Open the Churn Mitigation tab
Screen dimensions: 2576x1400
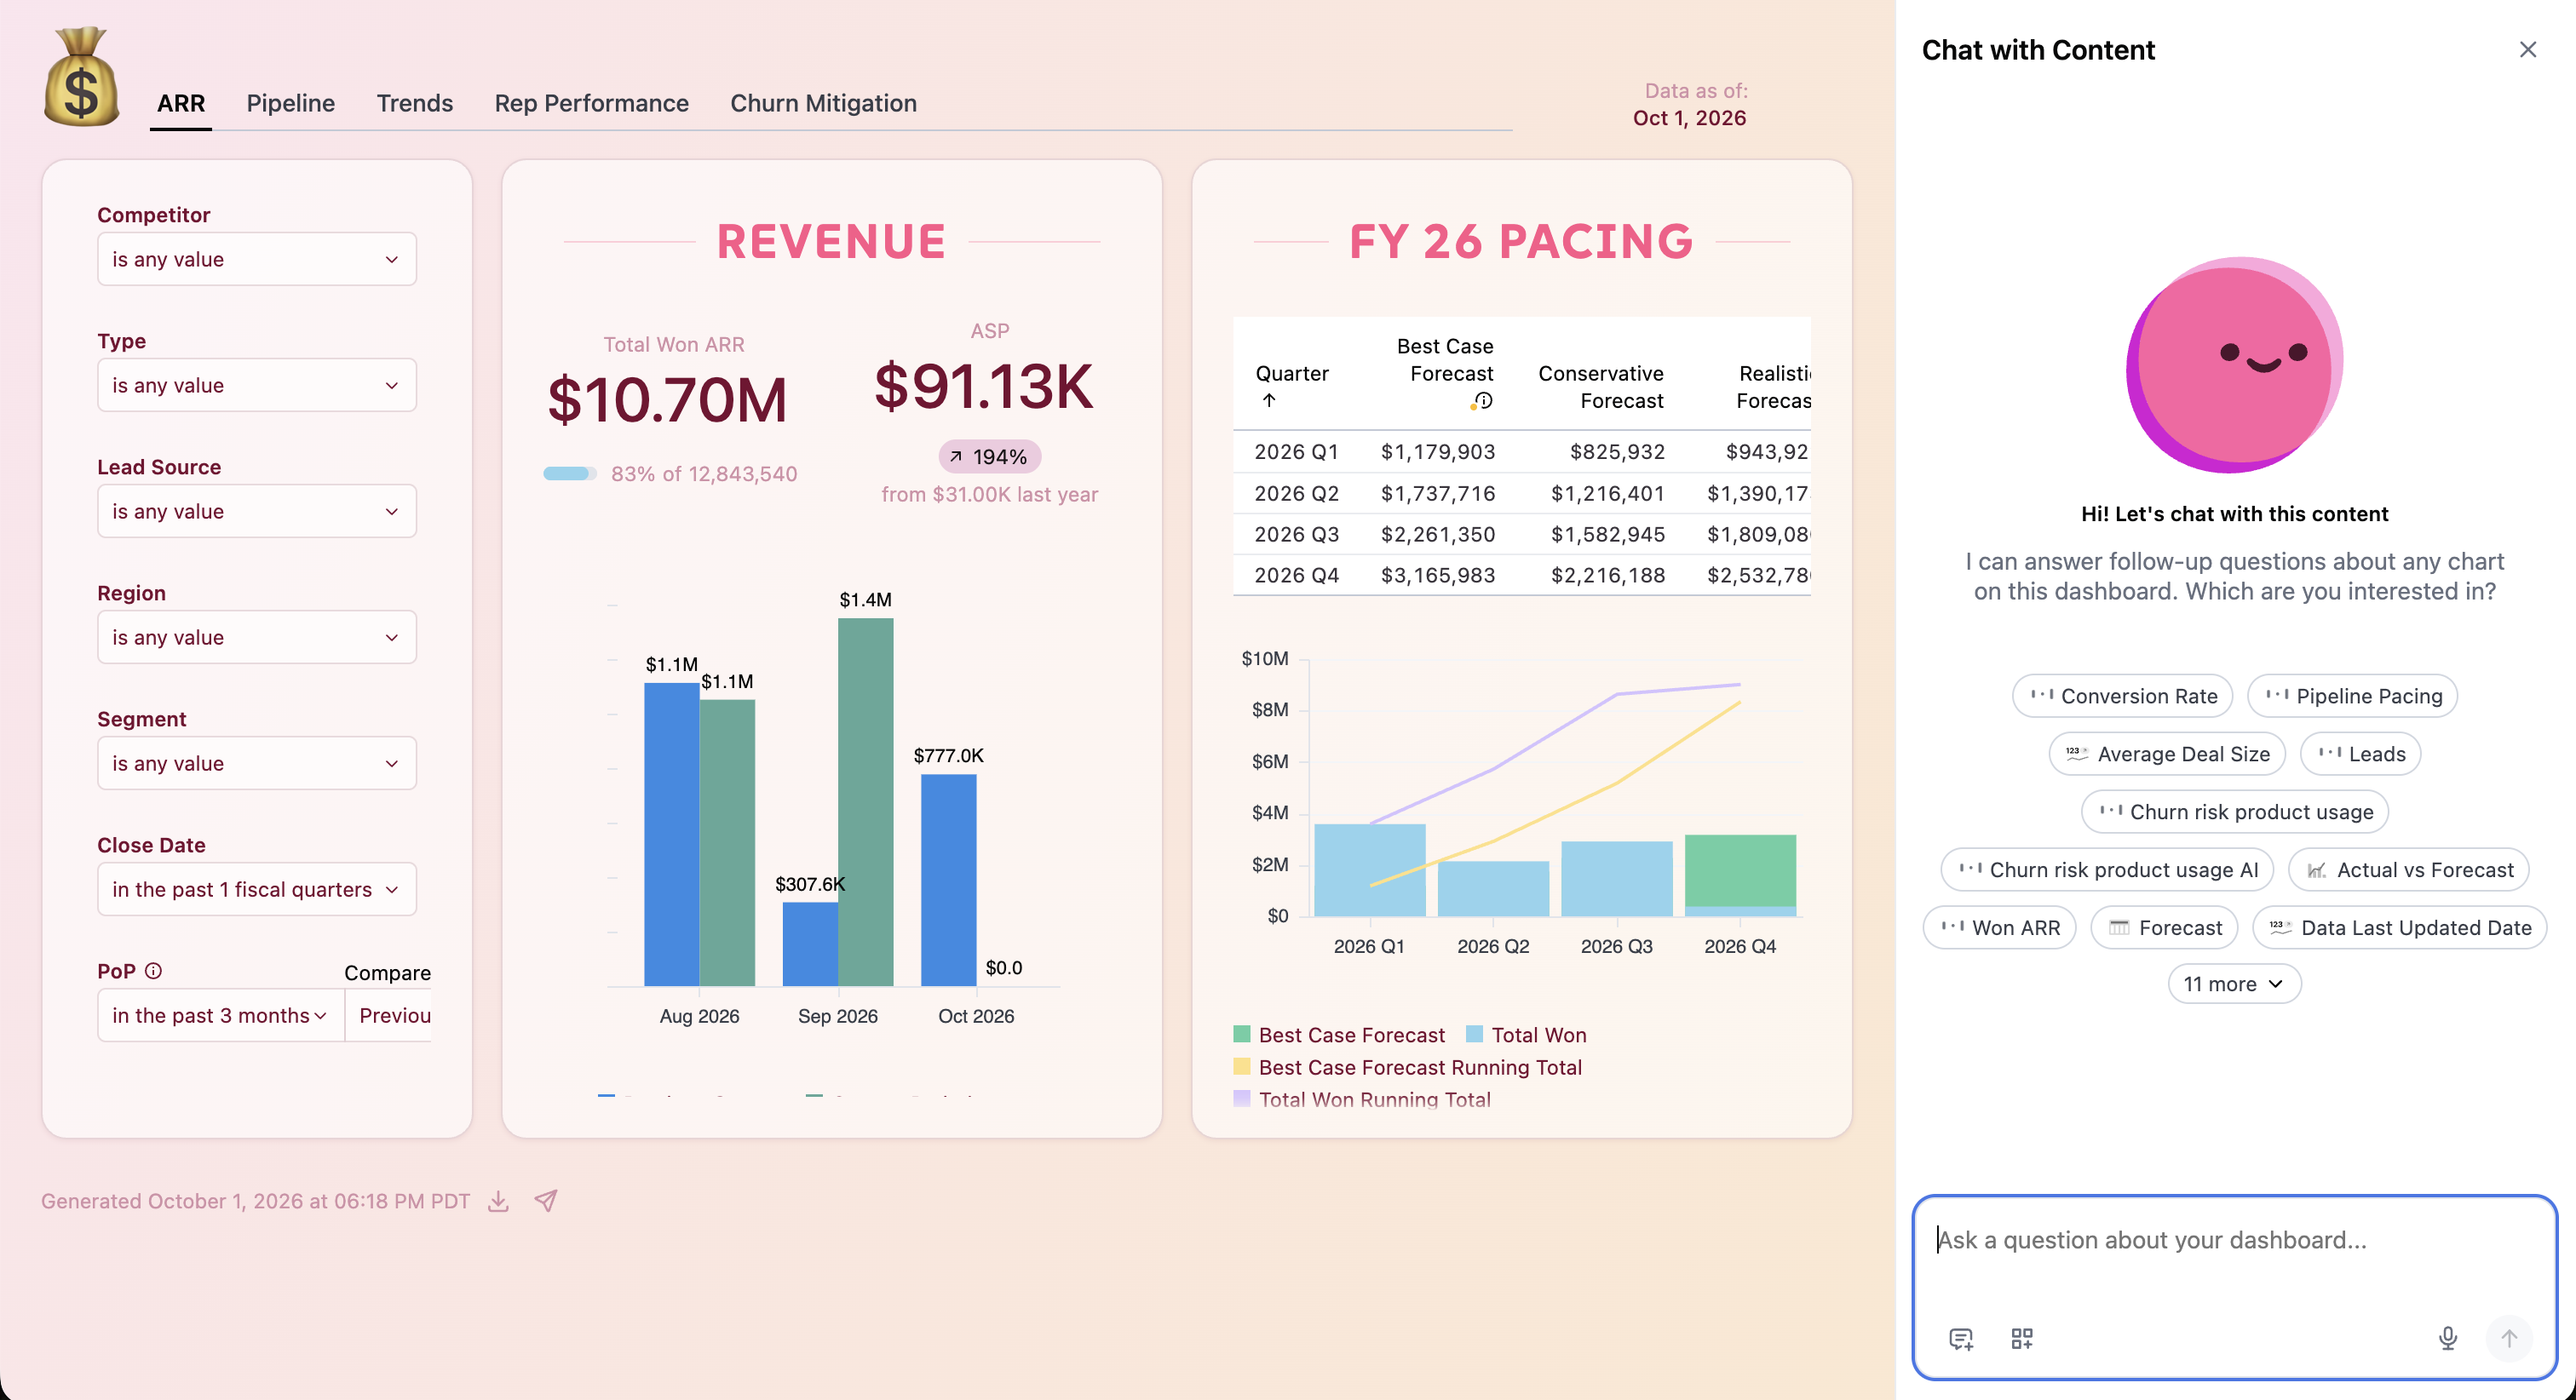point(823,103)
